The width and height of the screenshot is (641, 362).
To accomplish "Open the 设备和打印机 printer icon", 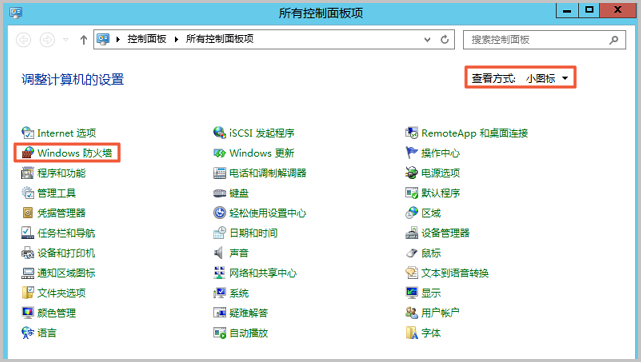I will point(27,253).
